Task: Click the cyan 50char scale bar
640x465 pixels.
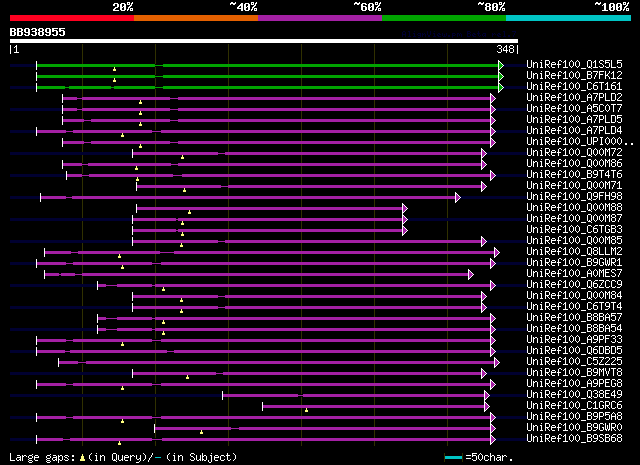Action: click(453, 458)
